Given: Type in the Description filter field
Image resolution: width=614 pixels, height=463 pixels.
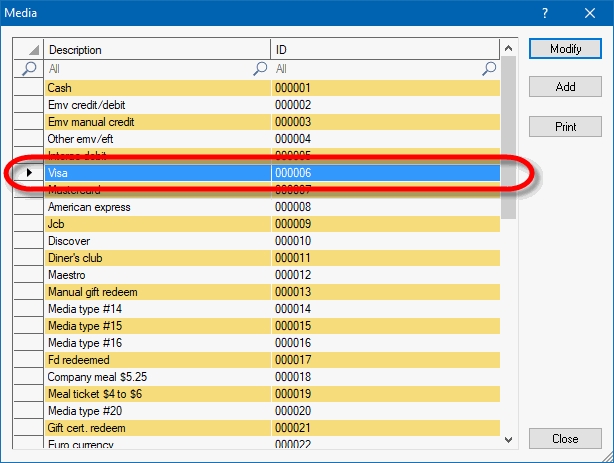Looking at the screenshot, I should click(x=148, y=69).
